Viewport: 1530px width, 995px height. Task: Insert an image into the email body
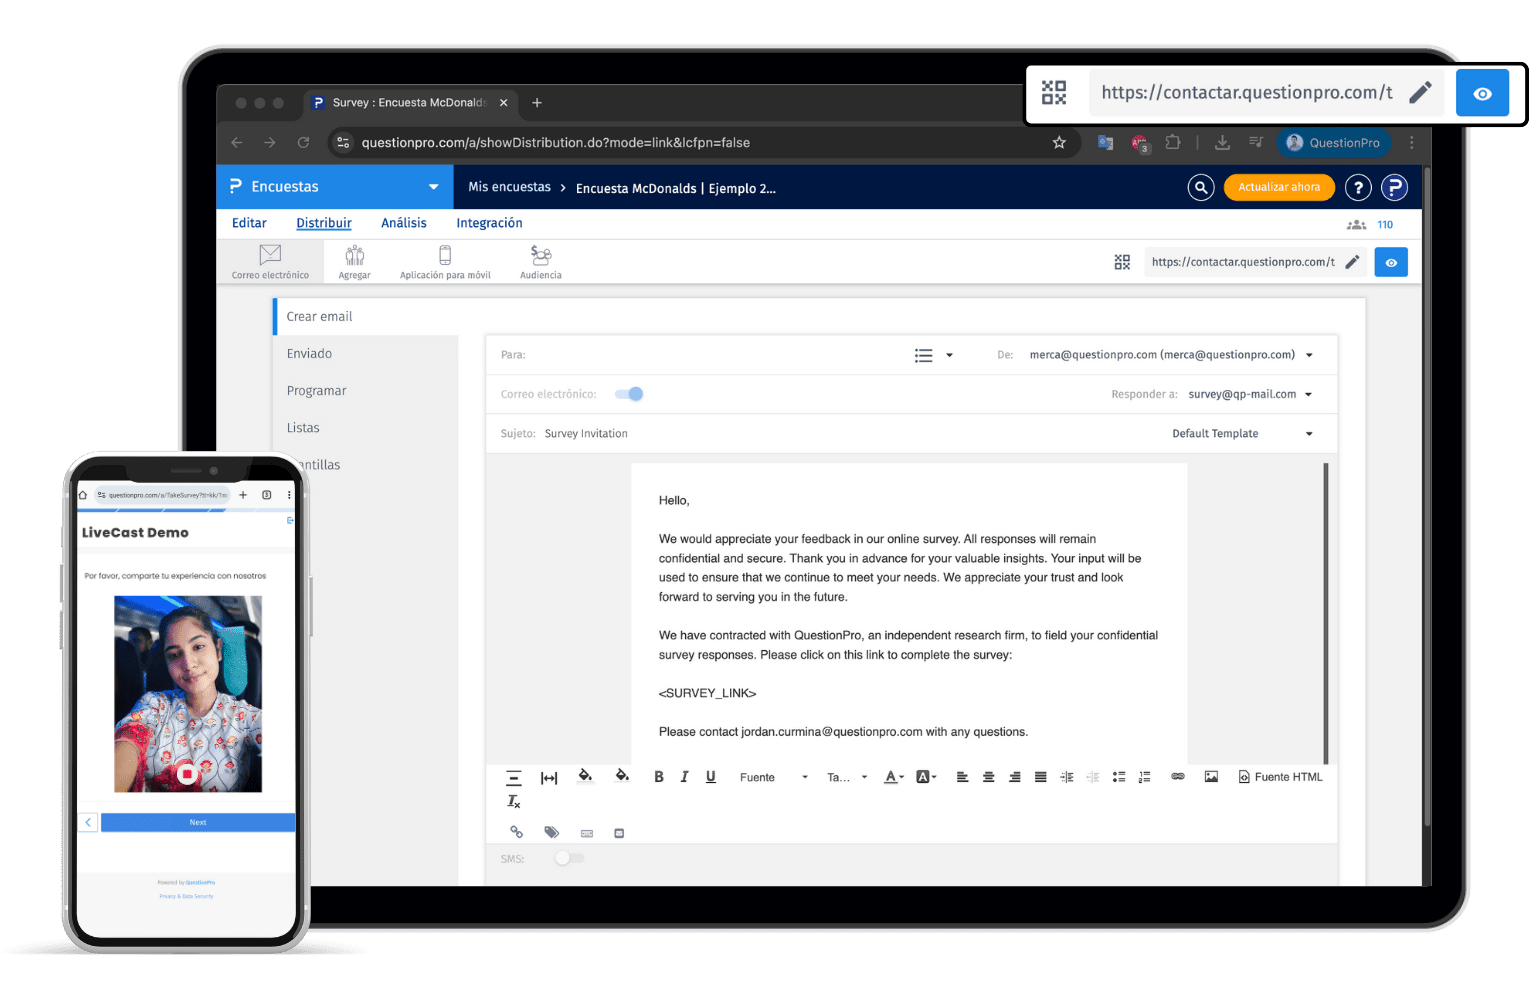(1211, 777)
